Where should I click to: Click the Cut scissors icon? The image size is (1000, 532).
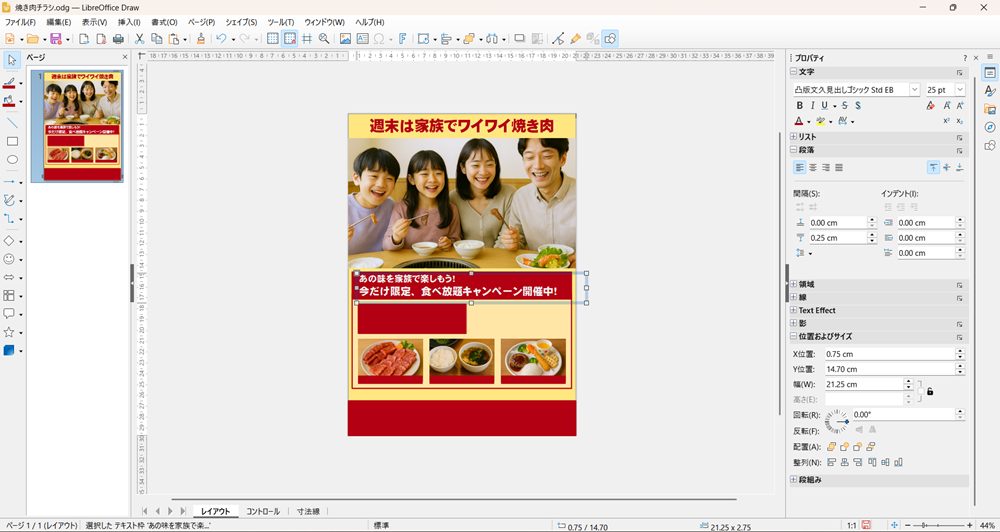pyautogui.click(x=139, y=39)
